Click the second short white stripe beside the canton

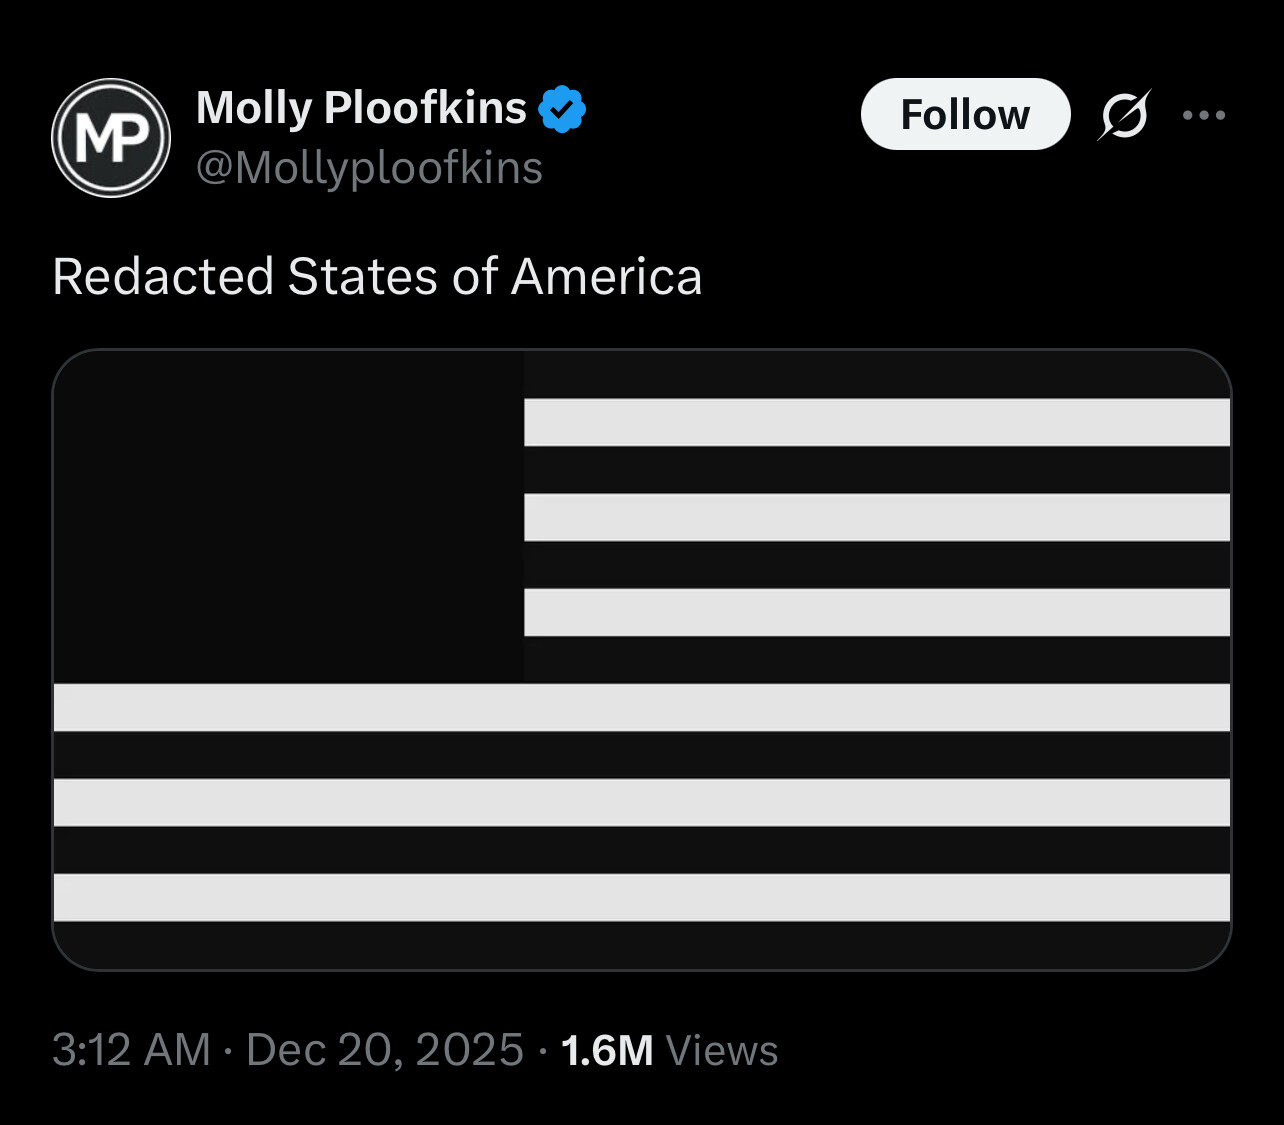tap(876, 517)
